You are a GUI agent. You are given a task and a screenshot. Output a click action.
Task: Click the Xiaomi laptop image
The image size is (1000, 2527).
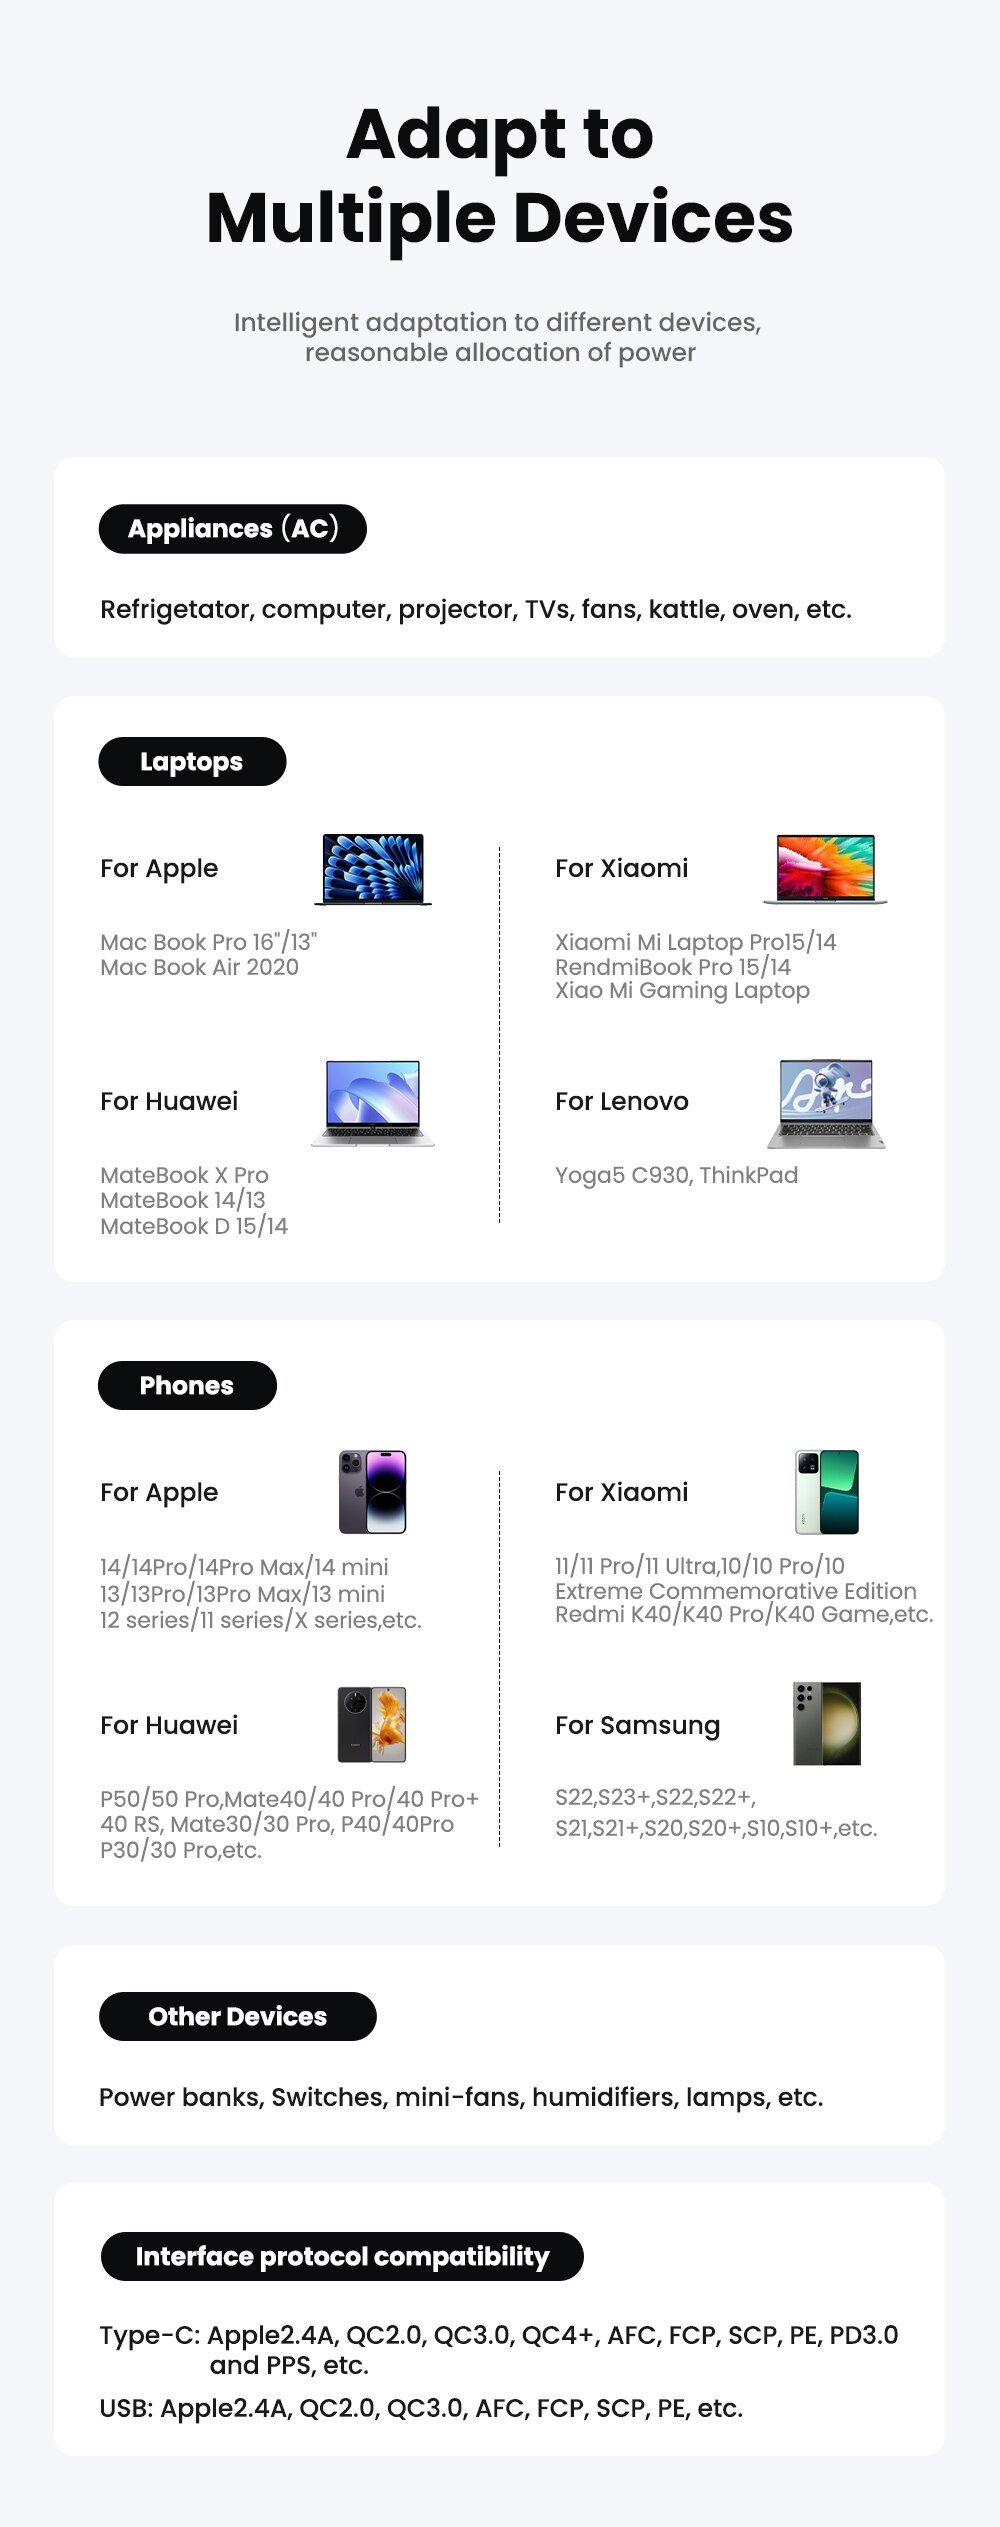pyautogui.click(x=825, y=869)
